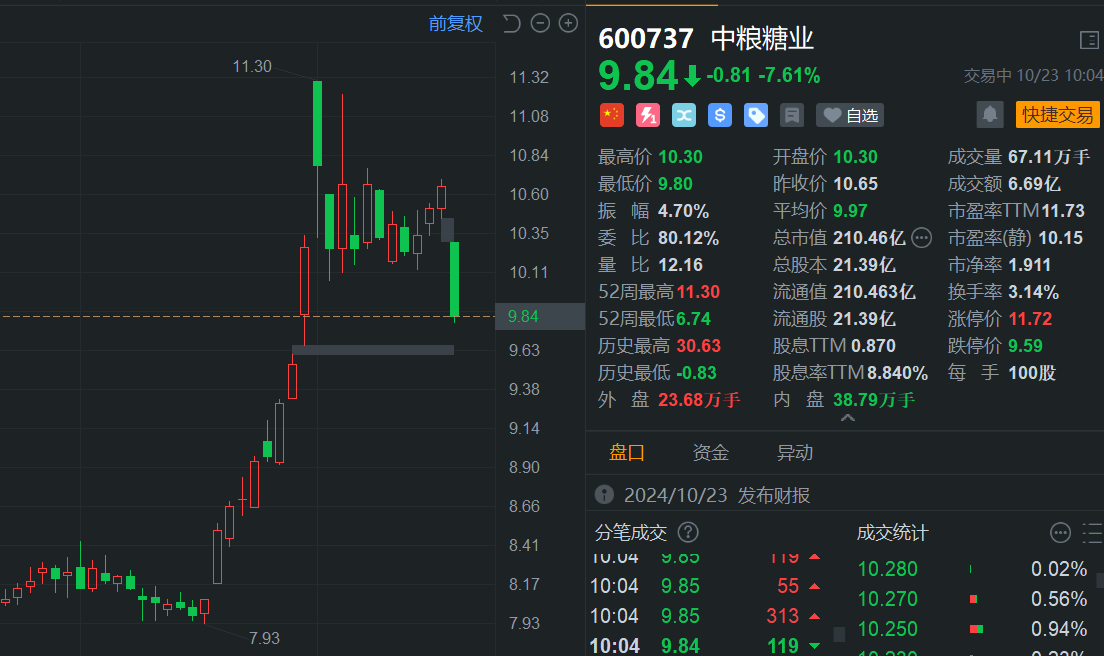
Task: Click the 快捷交易 quick trade button
Action: [1058, 115]
